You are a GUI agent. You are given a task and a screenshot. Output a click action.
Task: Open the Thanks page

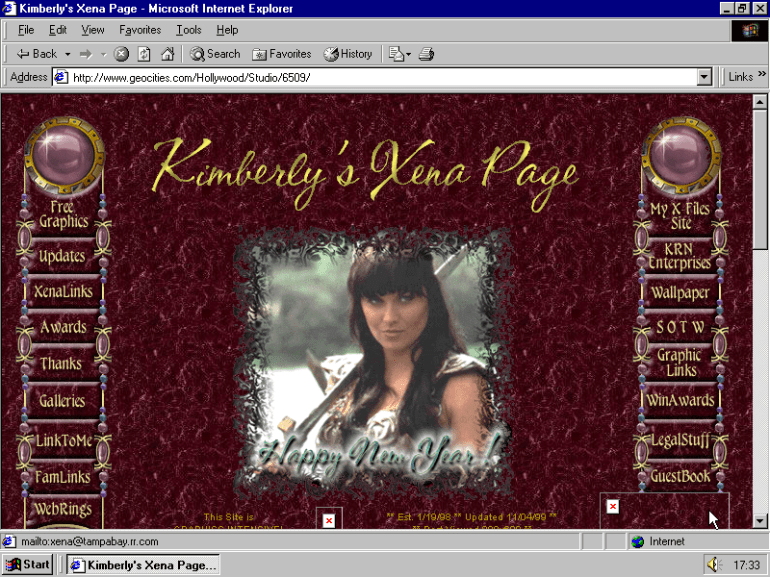[61, 363]
